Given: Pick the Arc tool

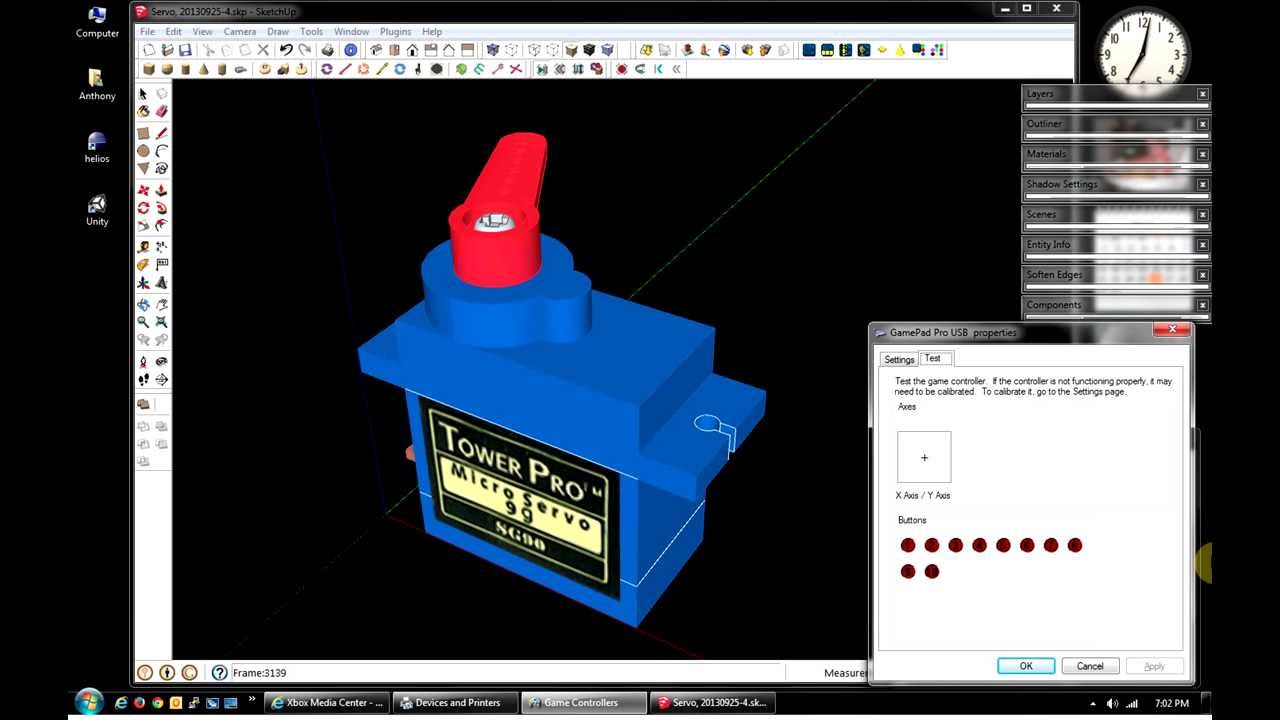Looking at the screenshot, I should 161,150.
